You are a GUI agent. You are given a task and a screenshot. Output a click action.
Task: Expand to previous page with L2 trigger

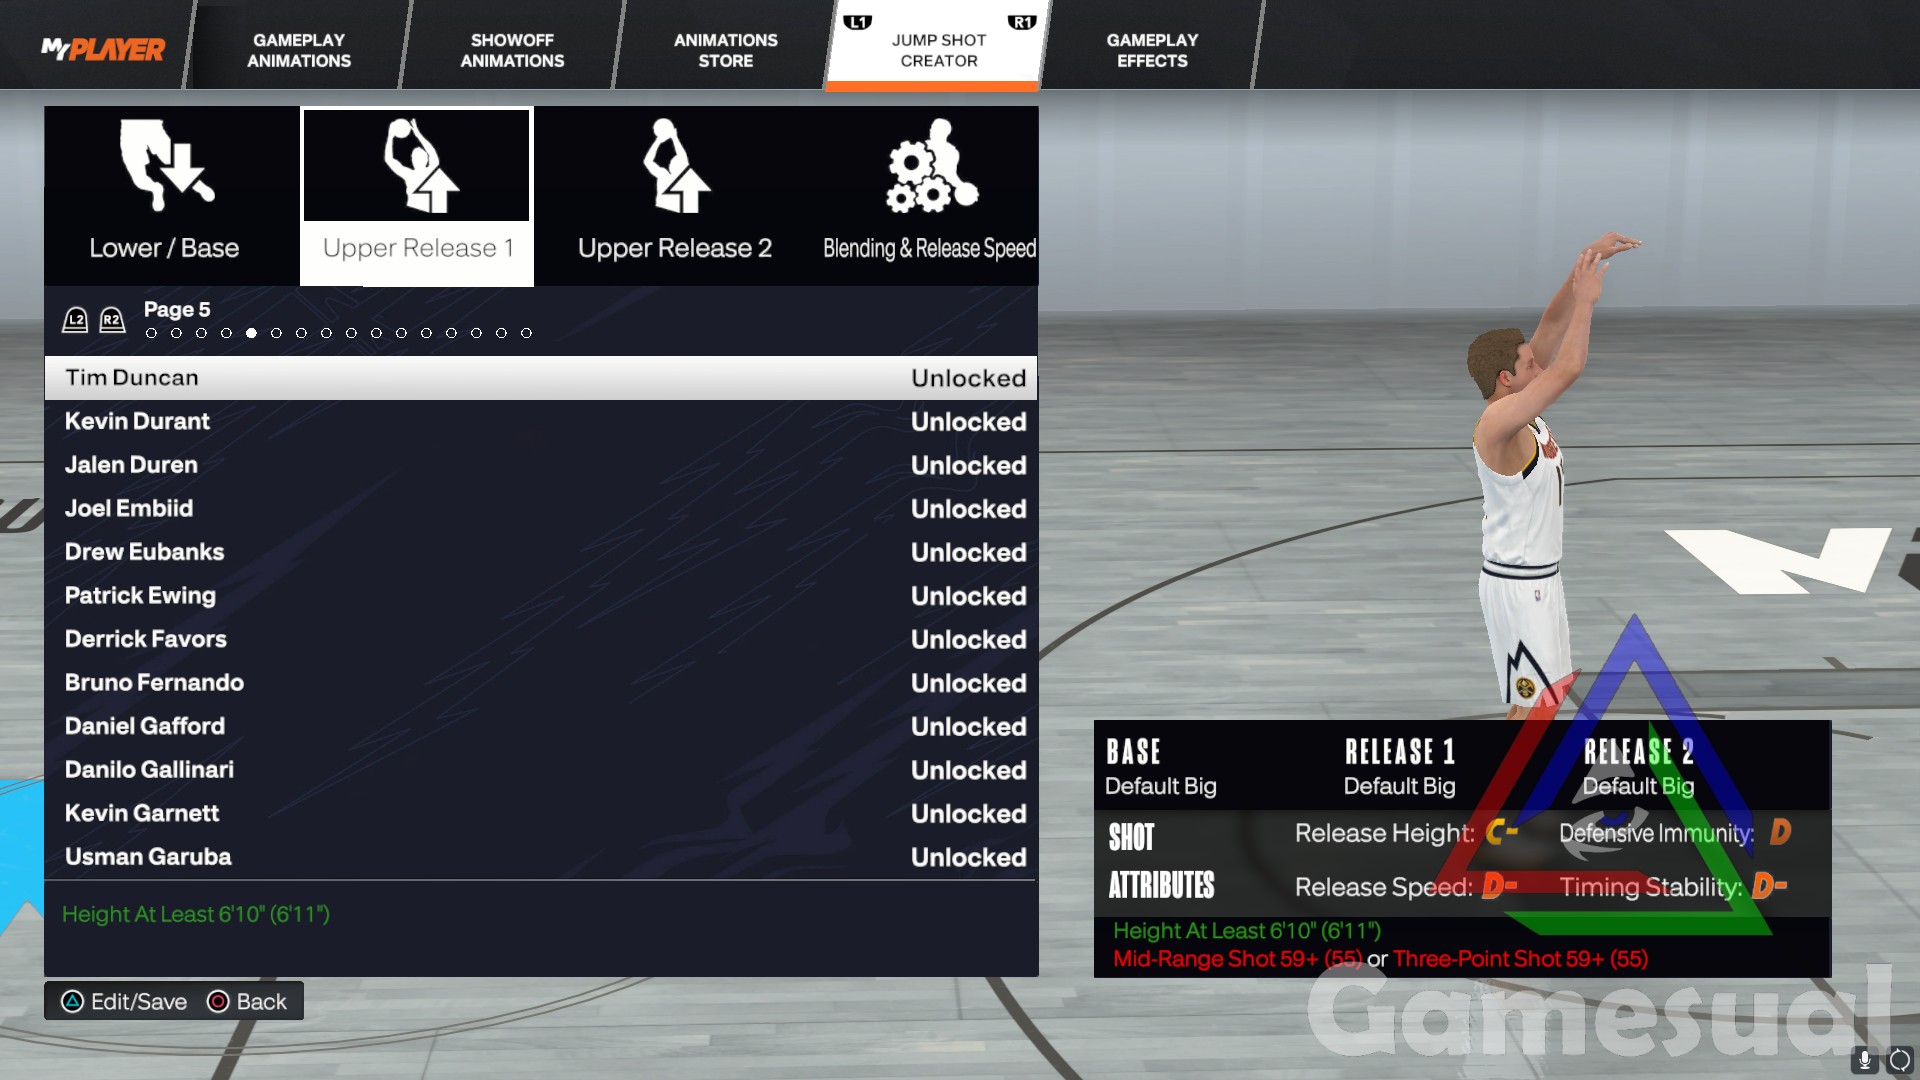click(74, 322)
